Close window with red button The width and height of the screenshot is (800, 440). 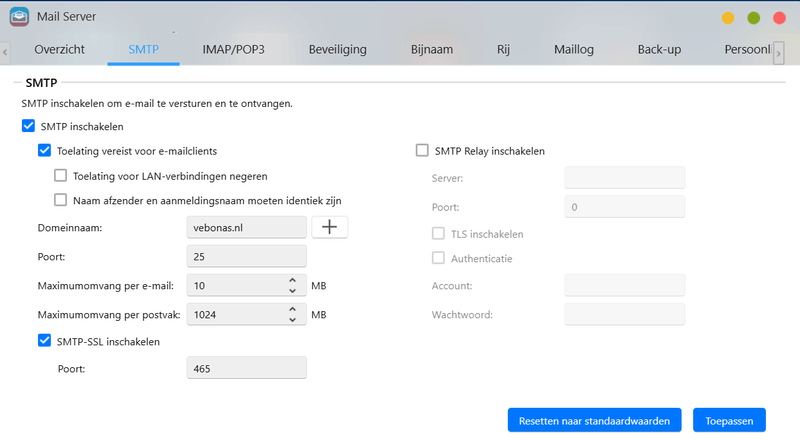click(x=779, y=18)
